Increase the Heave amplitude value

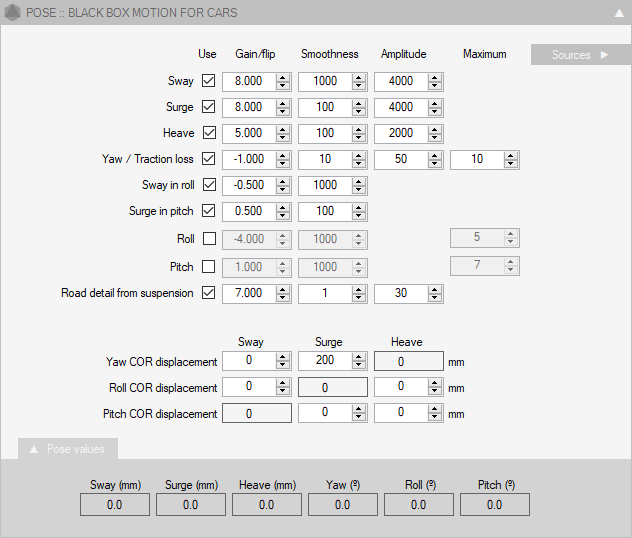434,129
